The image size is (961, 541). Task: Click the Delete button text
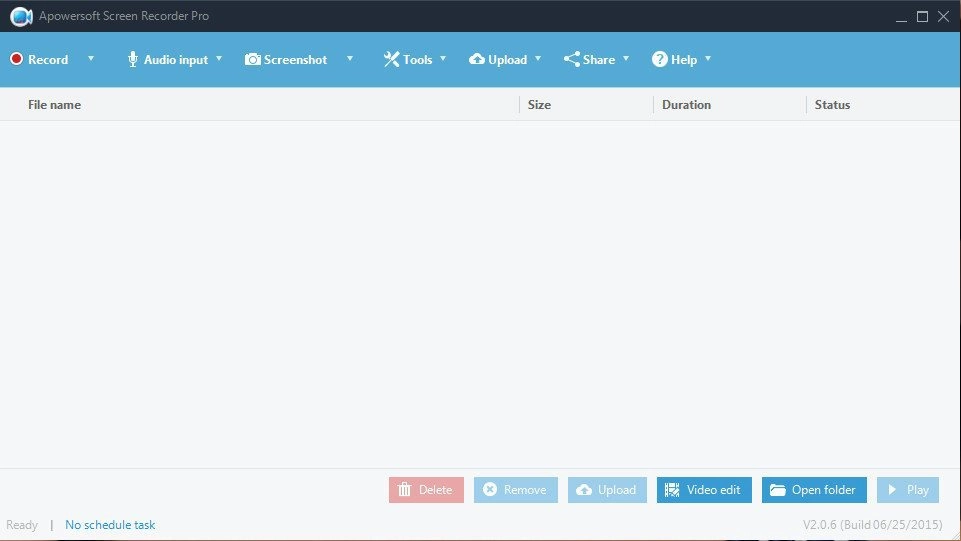tap(436, 490)
